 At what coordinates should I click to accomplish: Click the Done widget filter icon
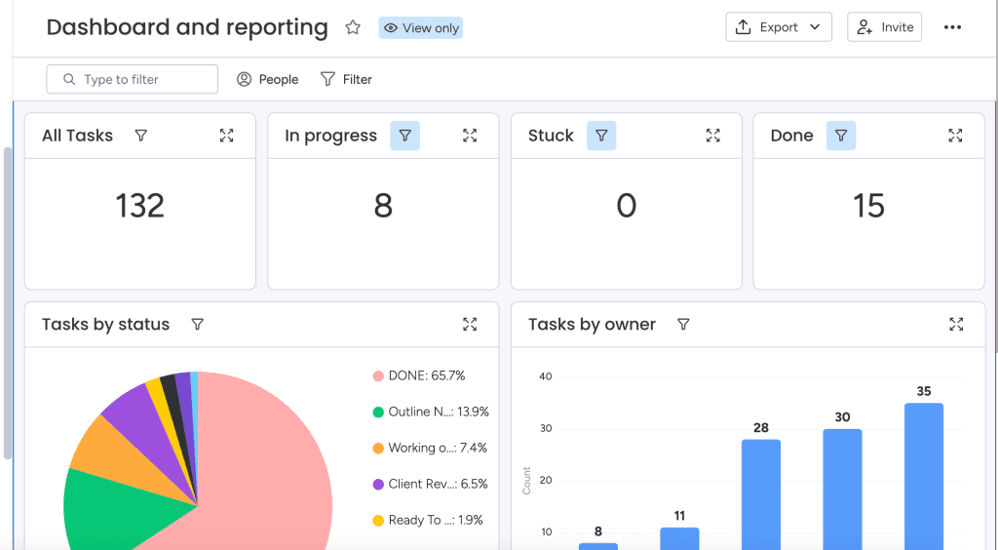[841, 136]
